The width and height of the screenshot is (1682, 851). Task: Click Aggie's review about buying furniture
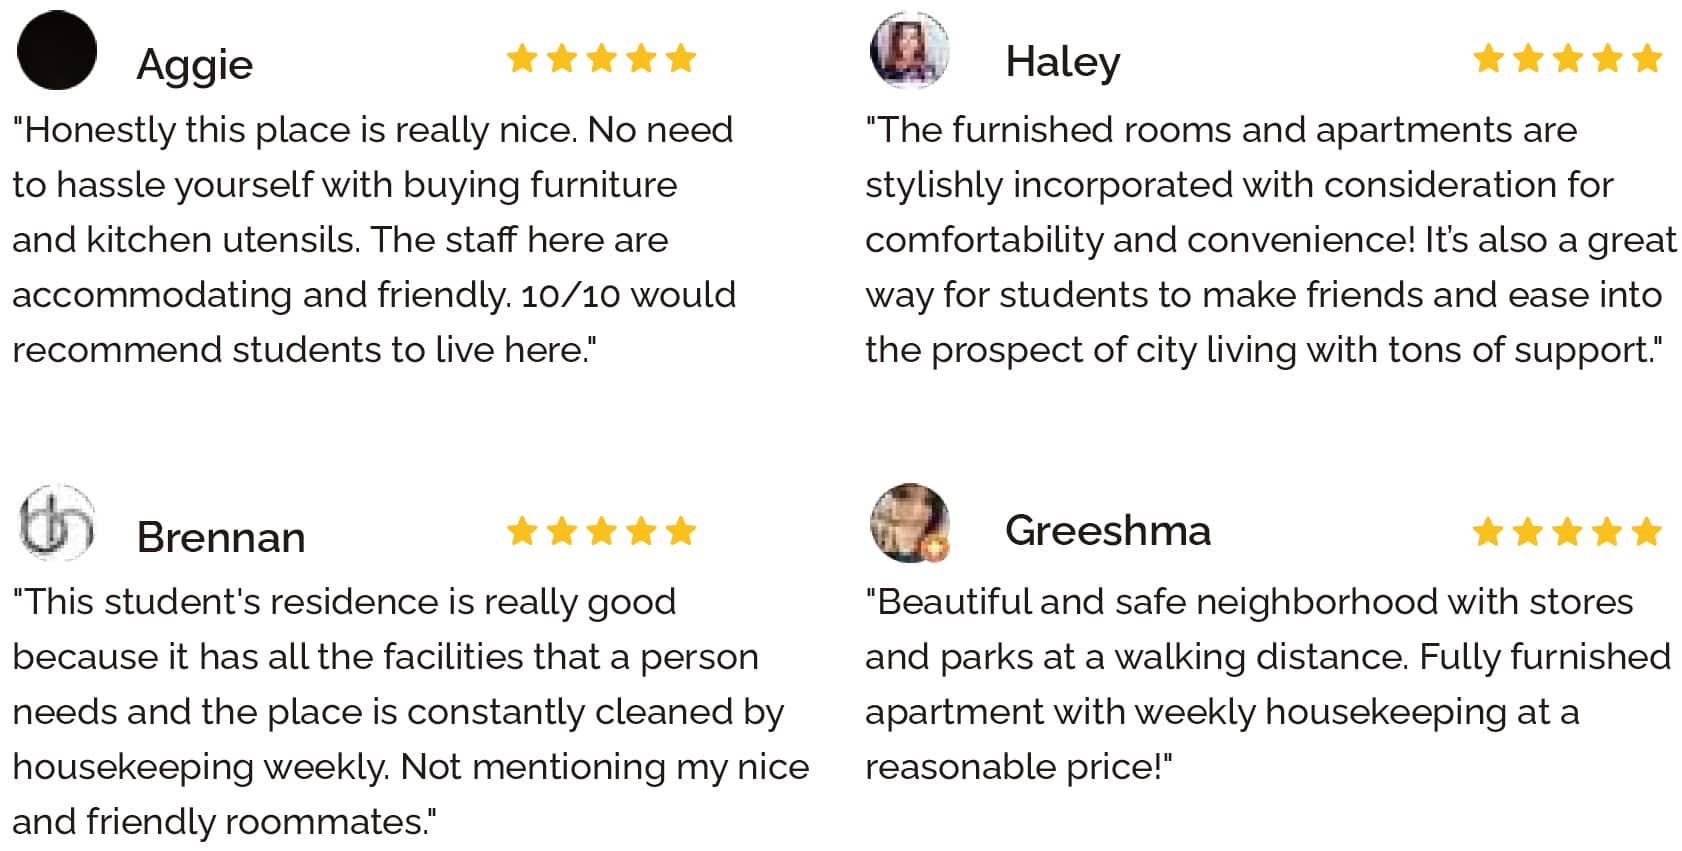point(373,240)
